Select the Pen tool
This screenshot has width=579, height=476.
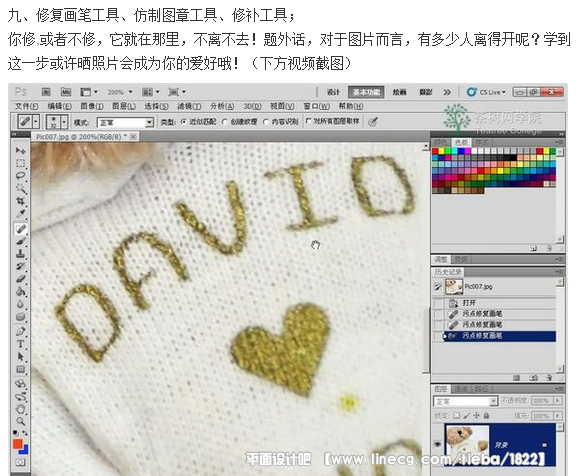20,331
